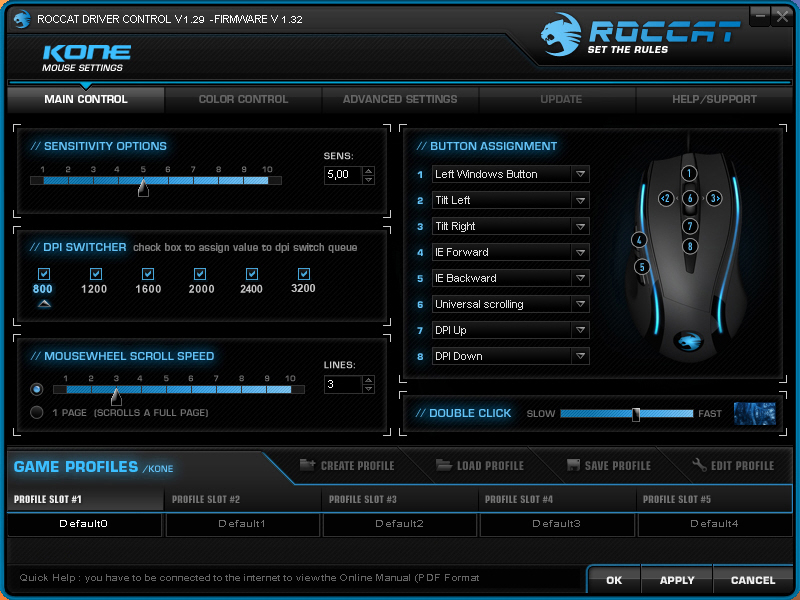Open the Help/Support tab

714,99
